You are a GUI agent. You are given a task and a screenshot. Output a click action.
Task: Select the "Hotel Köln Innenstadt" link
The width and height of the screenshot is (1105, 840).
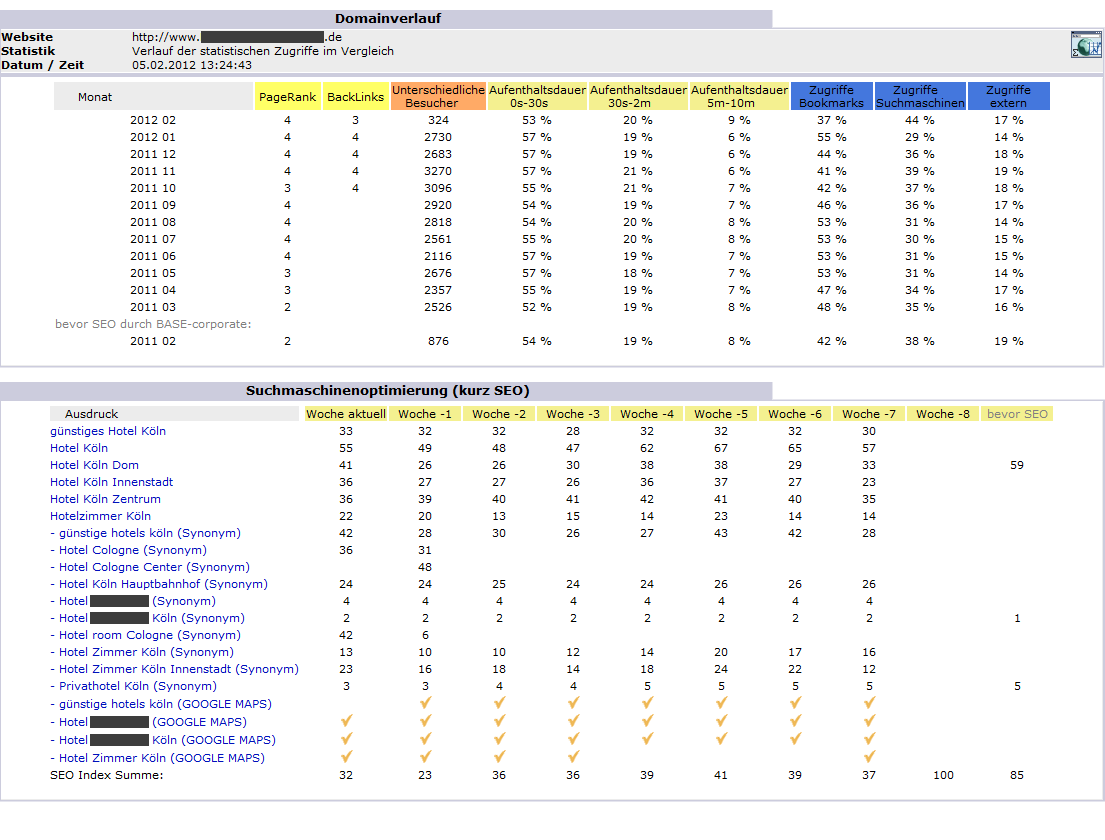(x=112, y=482)
